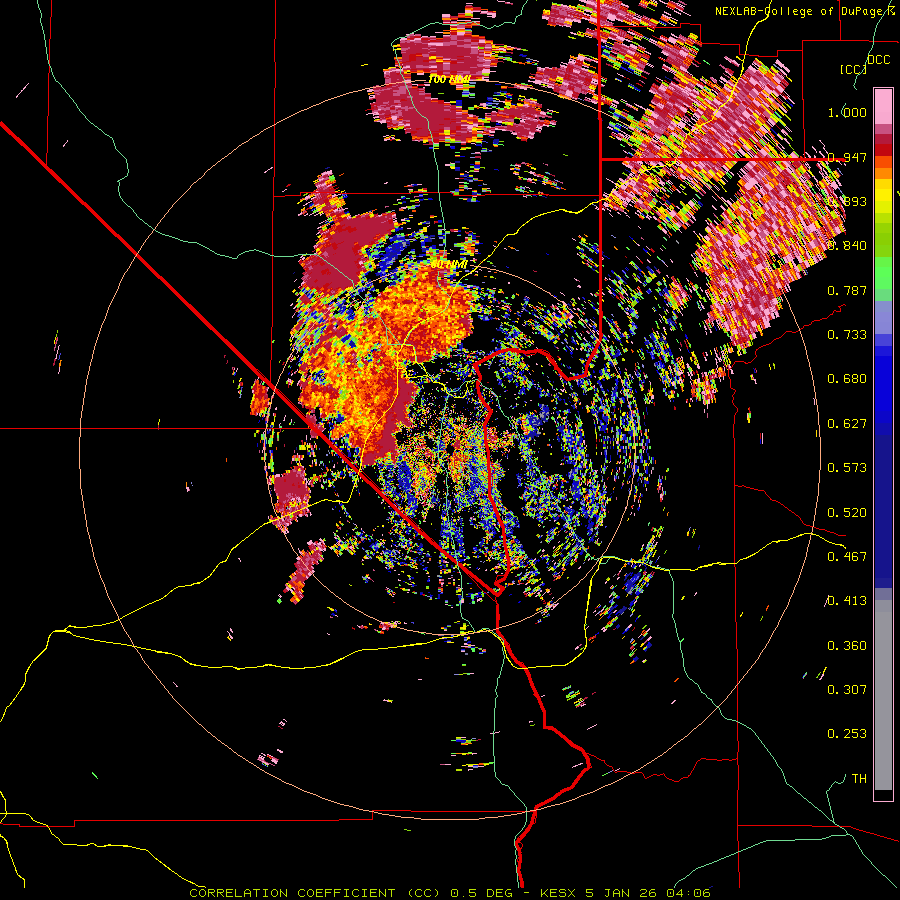Select the 0.787 scale value
The image size is (900, 900).
[847, 290]
